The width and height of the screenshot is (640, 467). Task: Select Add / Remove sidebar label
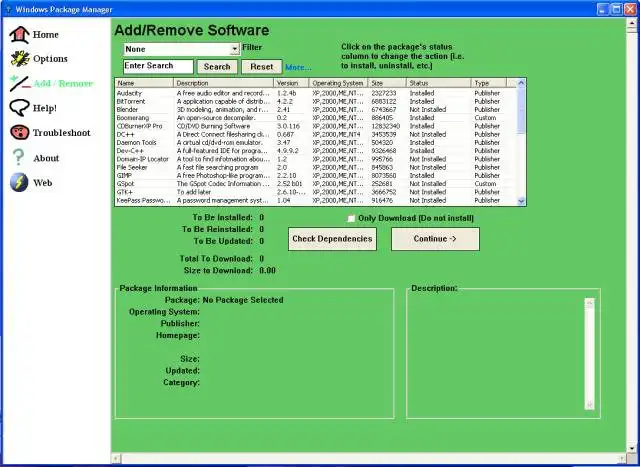pyautogui.click(x=63, y=83)
